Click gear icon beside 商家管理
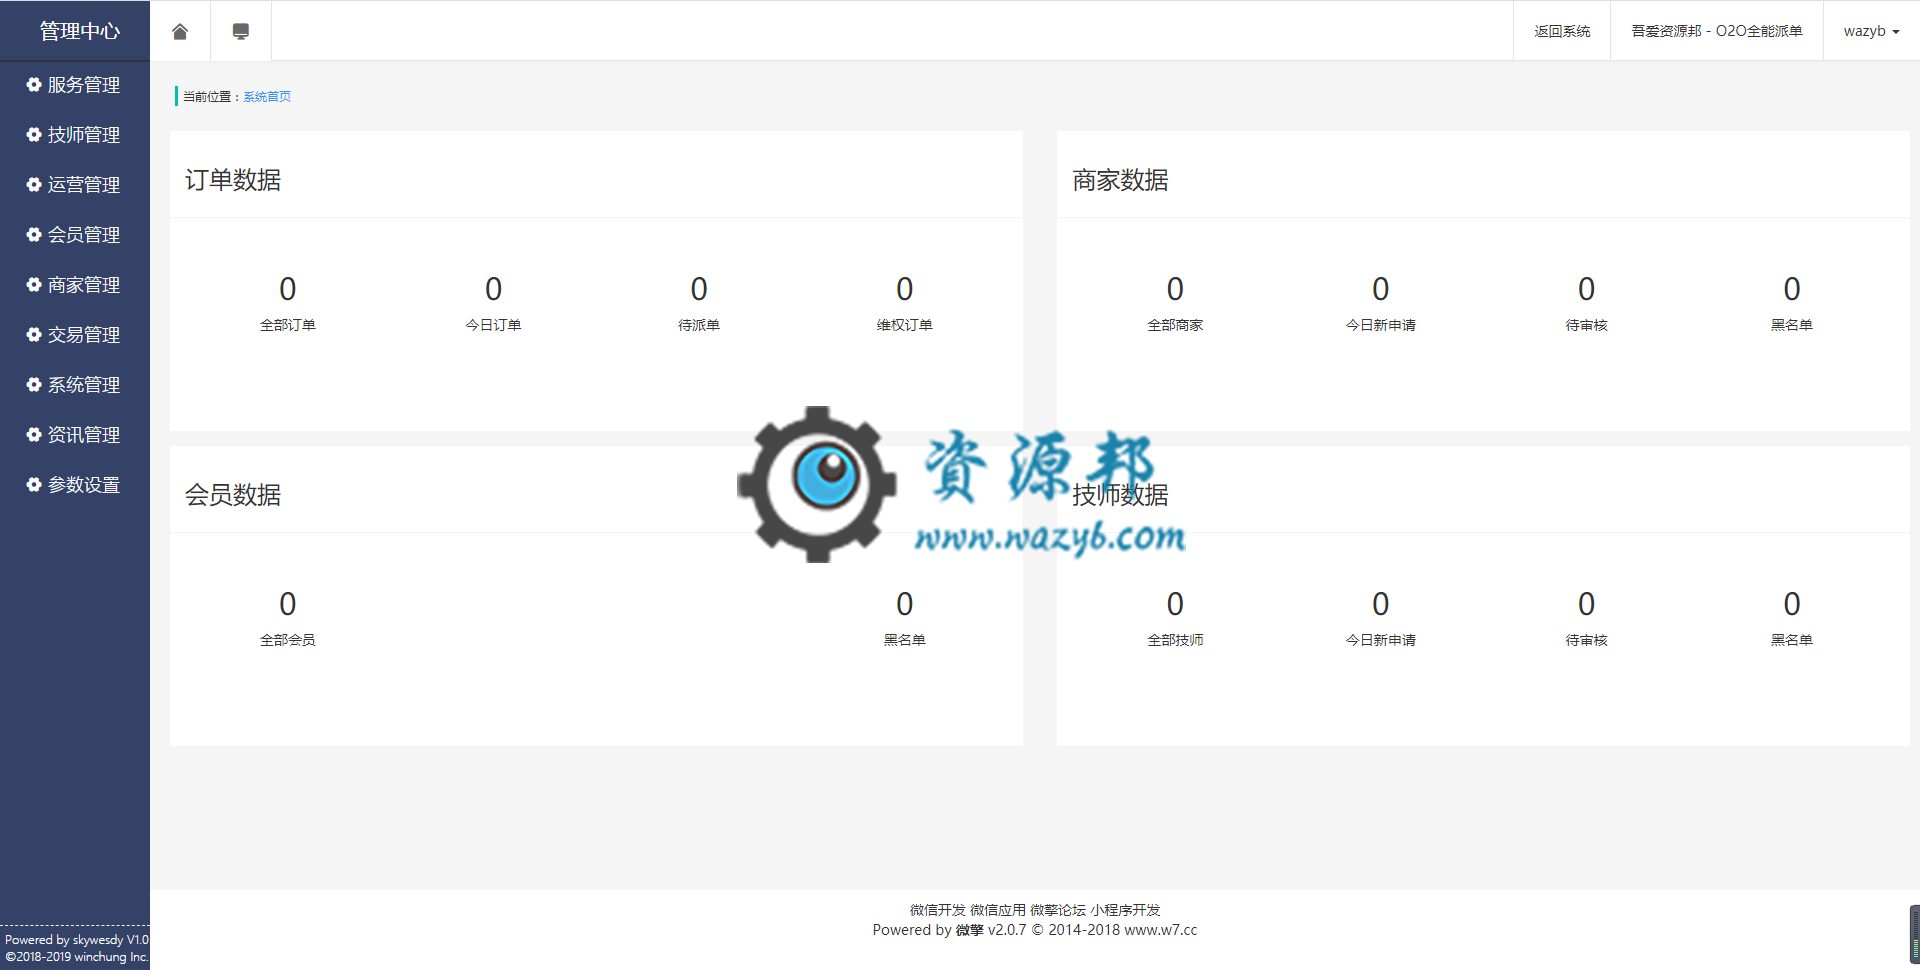The height and width of the screenshot is (970, 1920). click(x=34, y=285)
